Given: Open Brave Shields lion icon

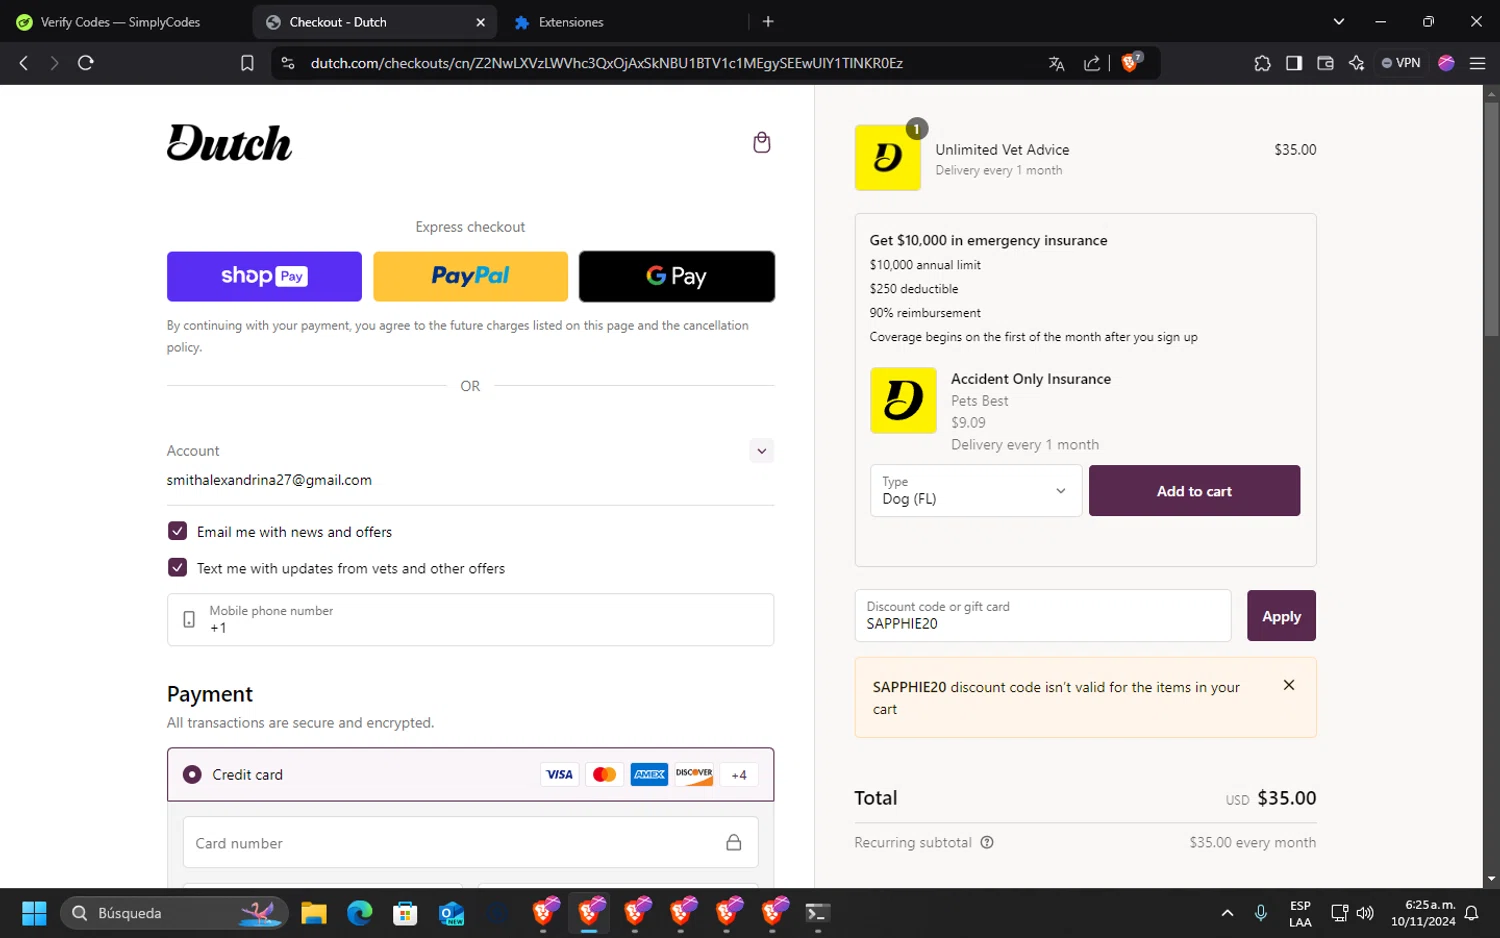Looking at the screenshot, I should [x=1131, y=62].
